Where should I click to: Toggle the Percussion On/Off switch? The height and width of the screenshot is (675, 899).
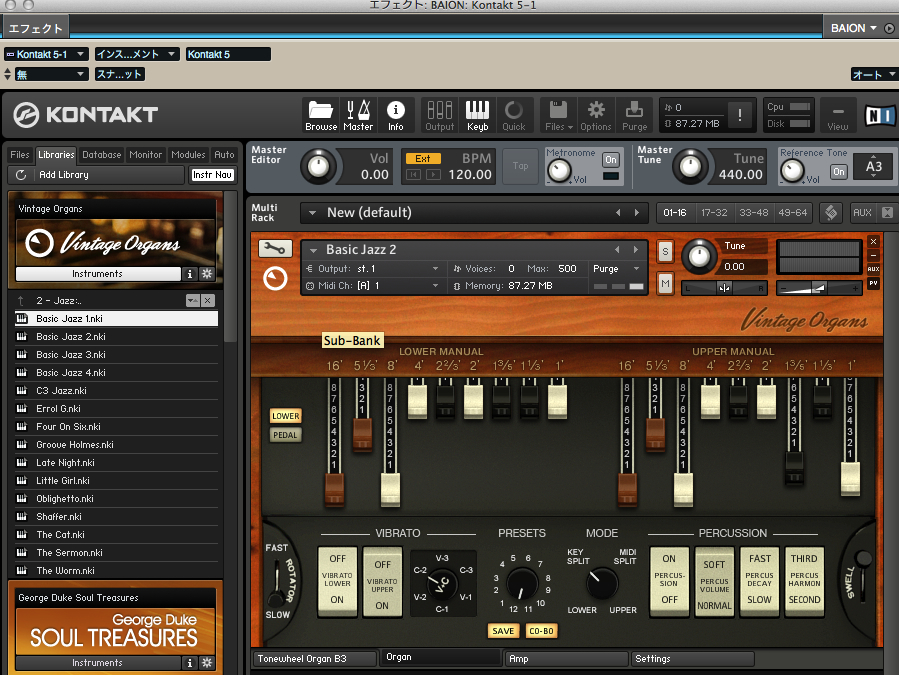coord(669,582)
